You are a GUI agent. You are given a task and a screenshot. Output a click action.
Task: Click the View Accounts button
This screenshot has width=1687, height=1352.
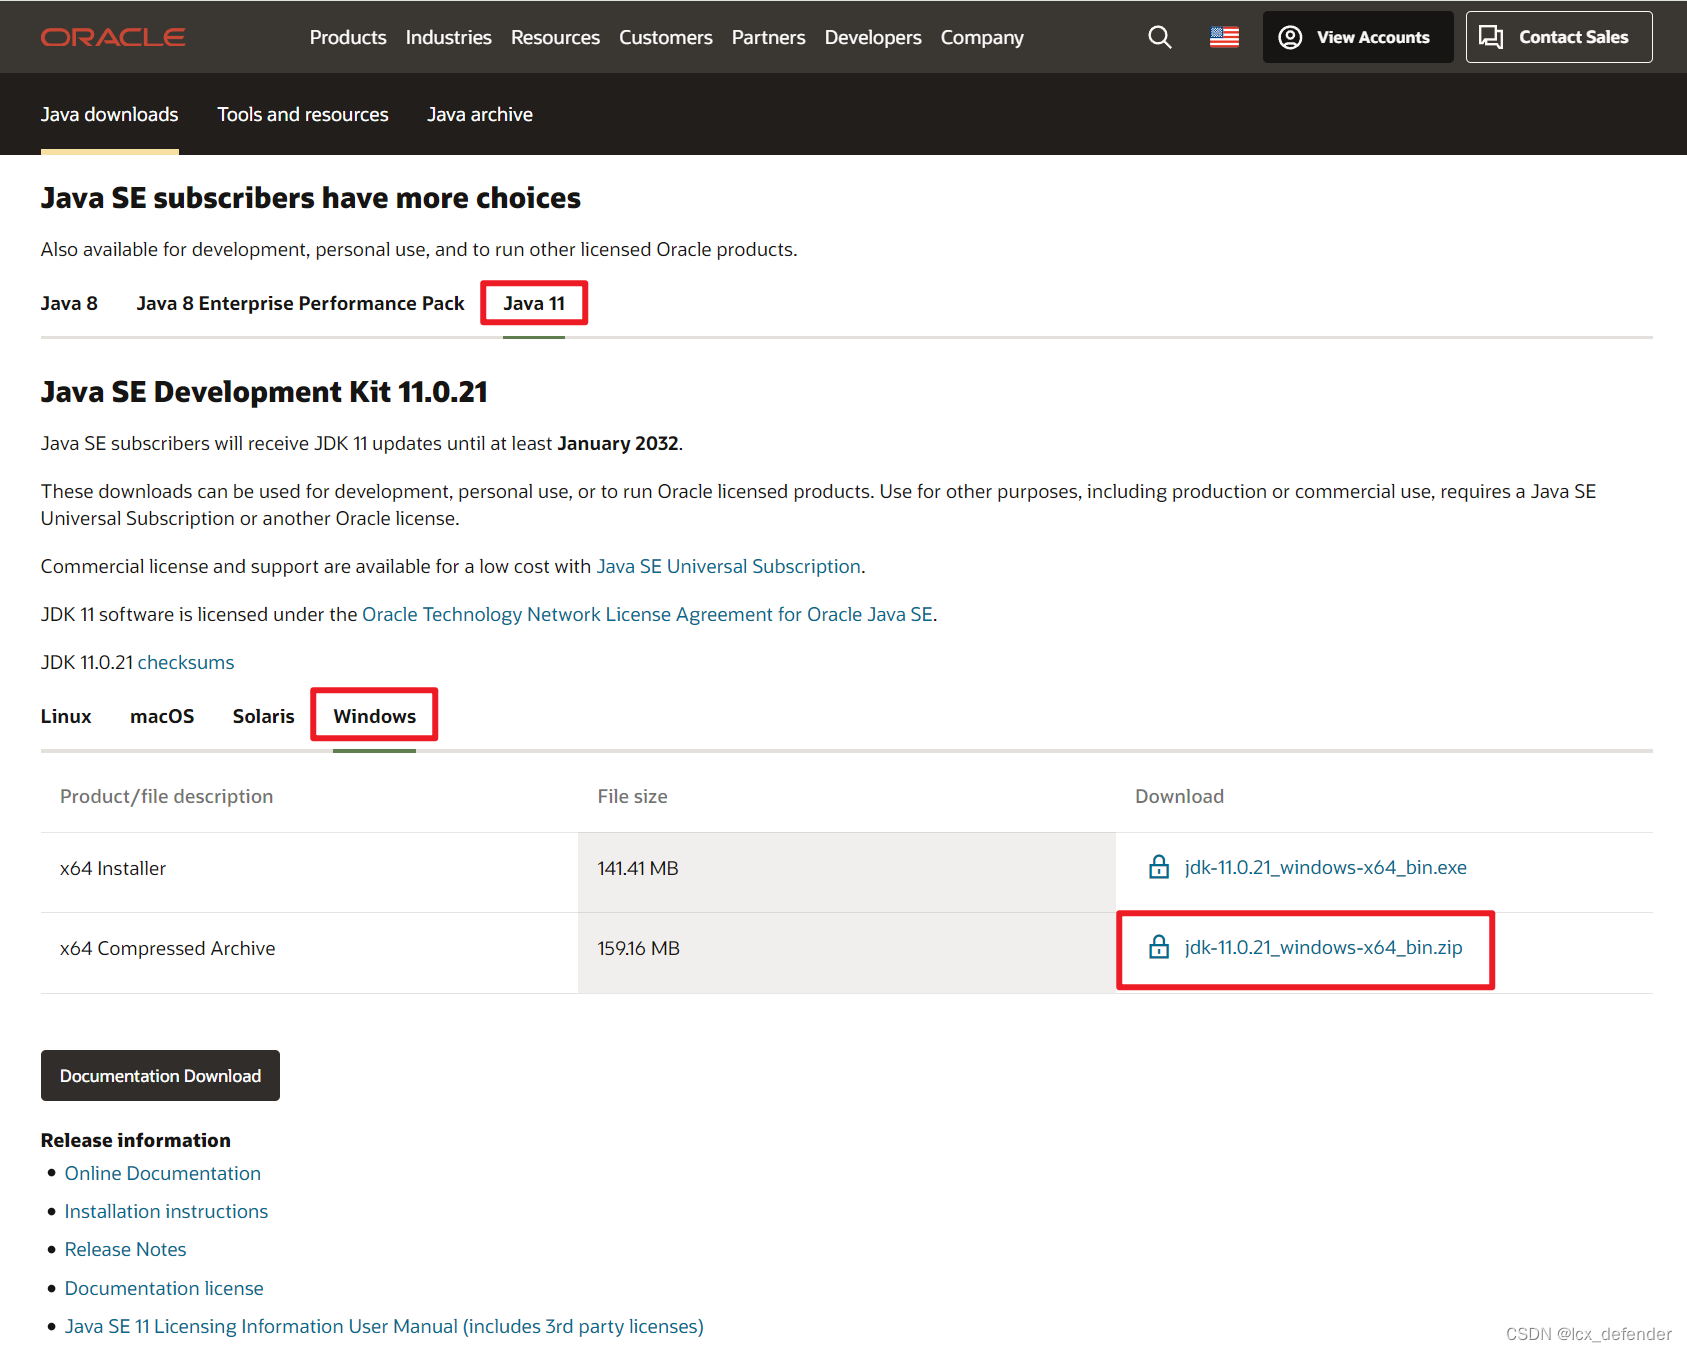(1358, 37)
